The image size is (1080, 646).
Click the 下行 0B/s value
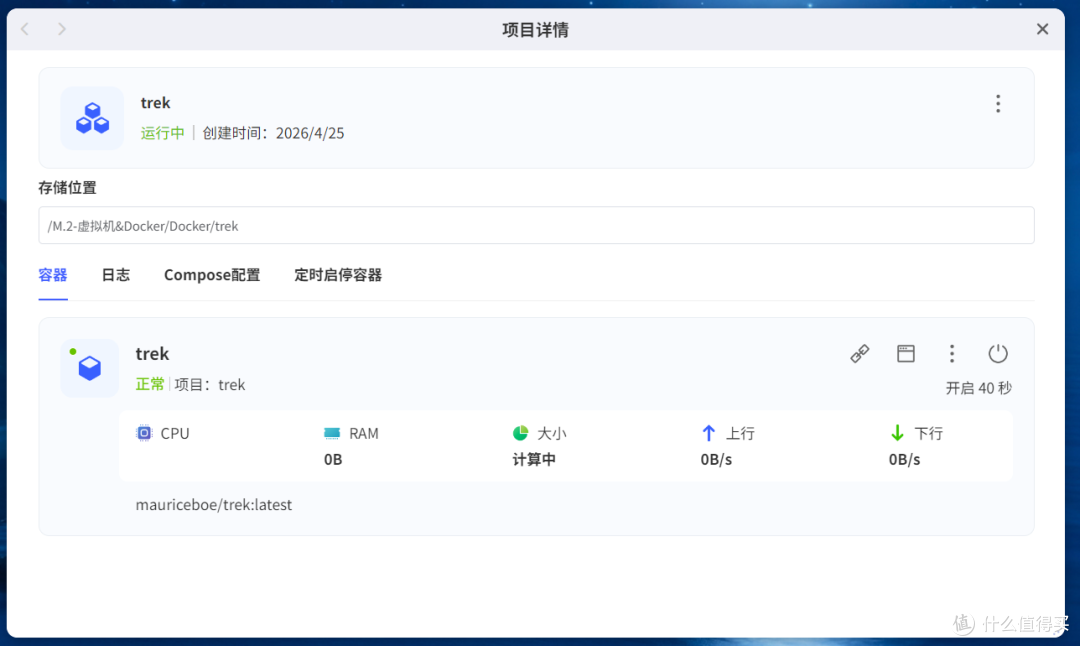pyautogui.click(x=904, y=459)
